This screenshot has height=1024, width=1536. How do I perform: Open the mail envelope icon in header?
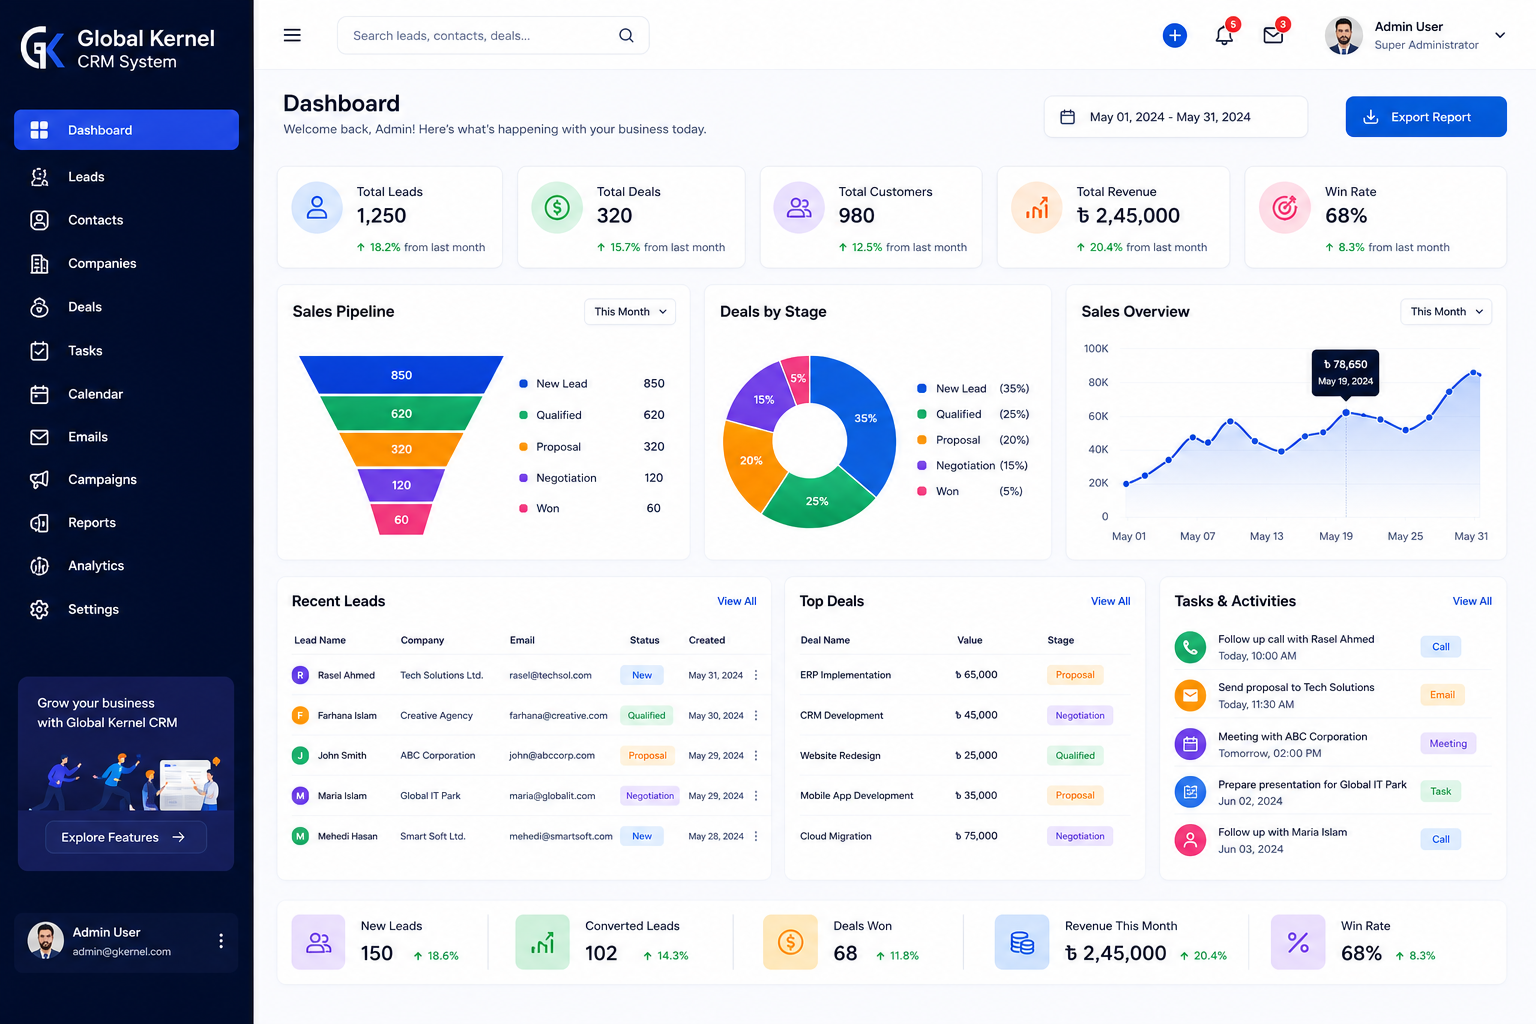pos(1273,36)
